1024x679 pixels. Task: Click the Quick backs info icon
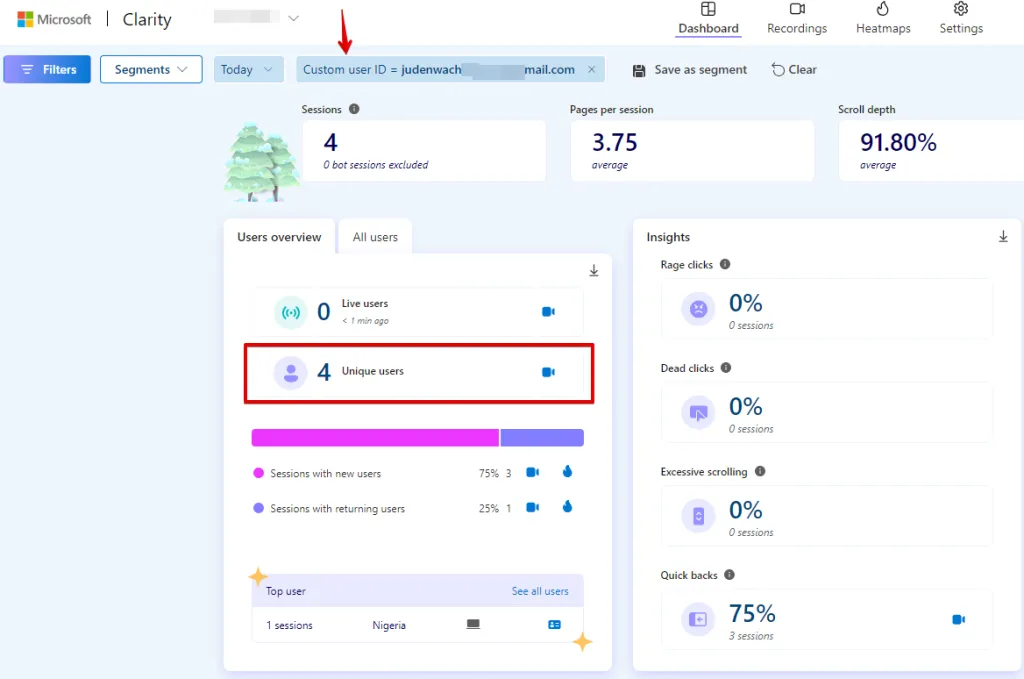[x=729, y=575]
